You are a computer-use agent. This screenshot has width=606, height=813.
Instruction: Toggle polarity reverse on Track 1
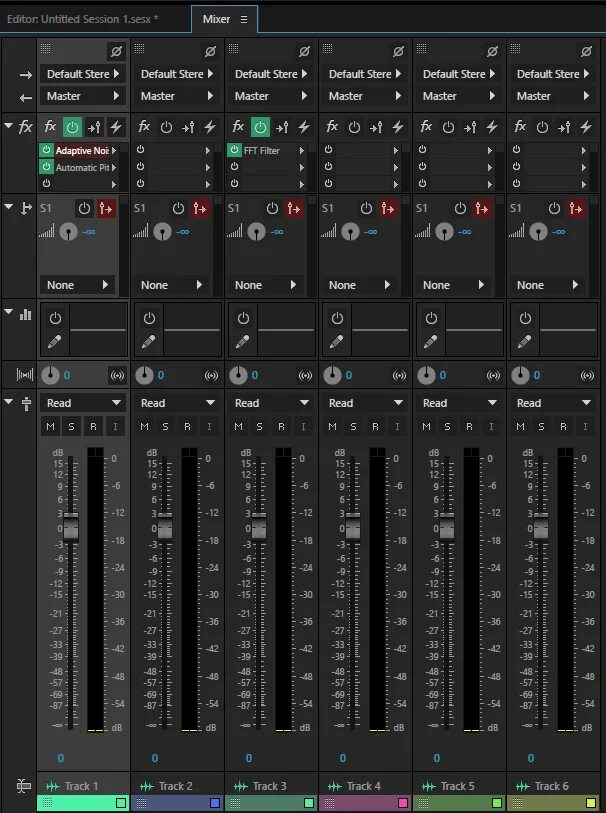point(116,51)
